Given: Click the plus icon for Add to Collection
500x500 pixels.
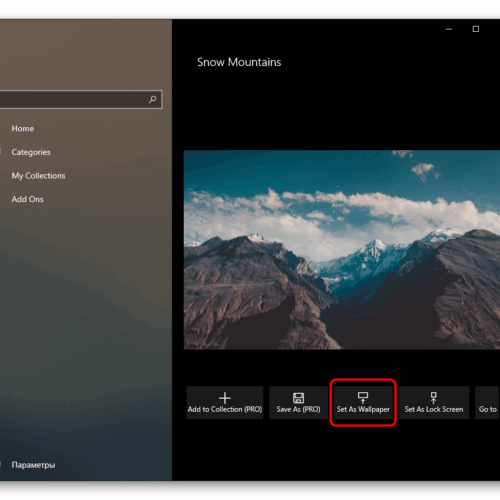Looking at the screenshot, I should [x=225, y=398].
